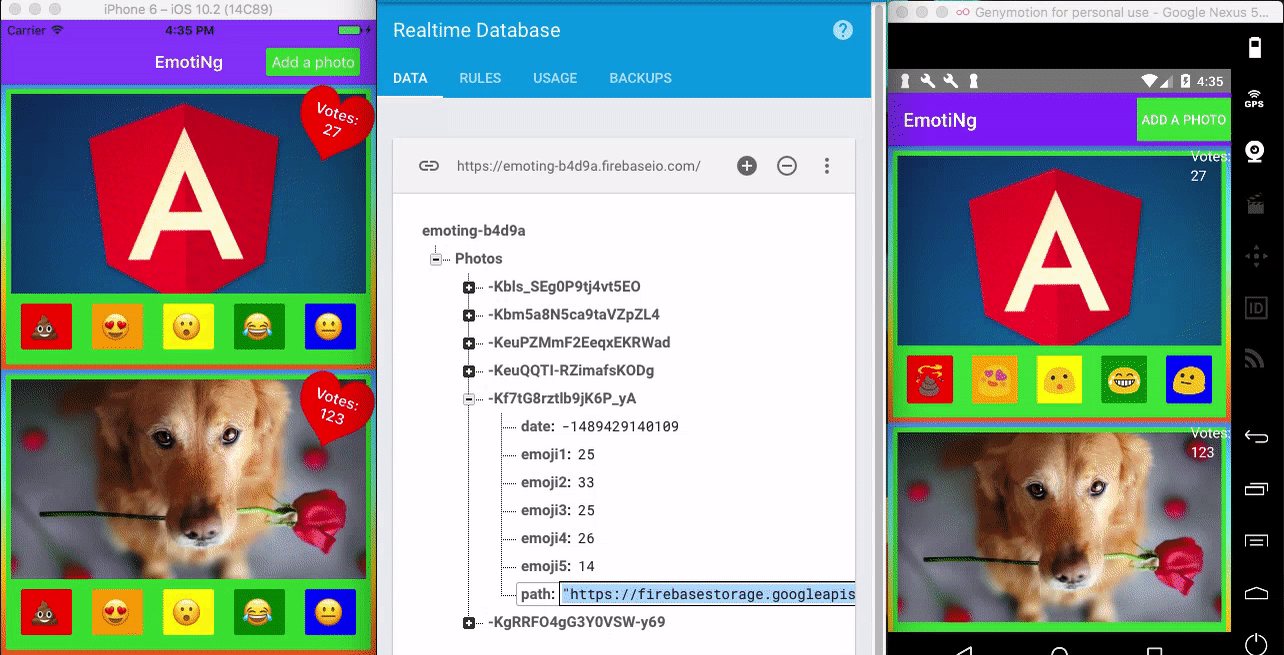The width and height of the screenshot is (1284, 655).
Task: Tap neutral face emoji under dog photo on iPhone
Action: 330,612
